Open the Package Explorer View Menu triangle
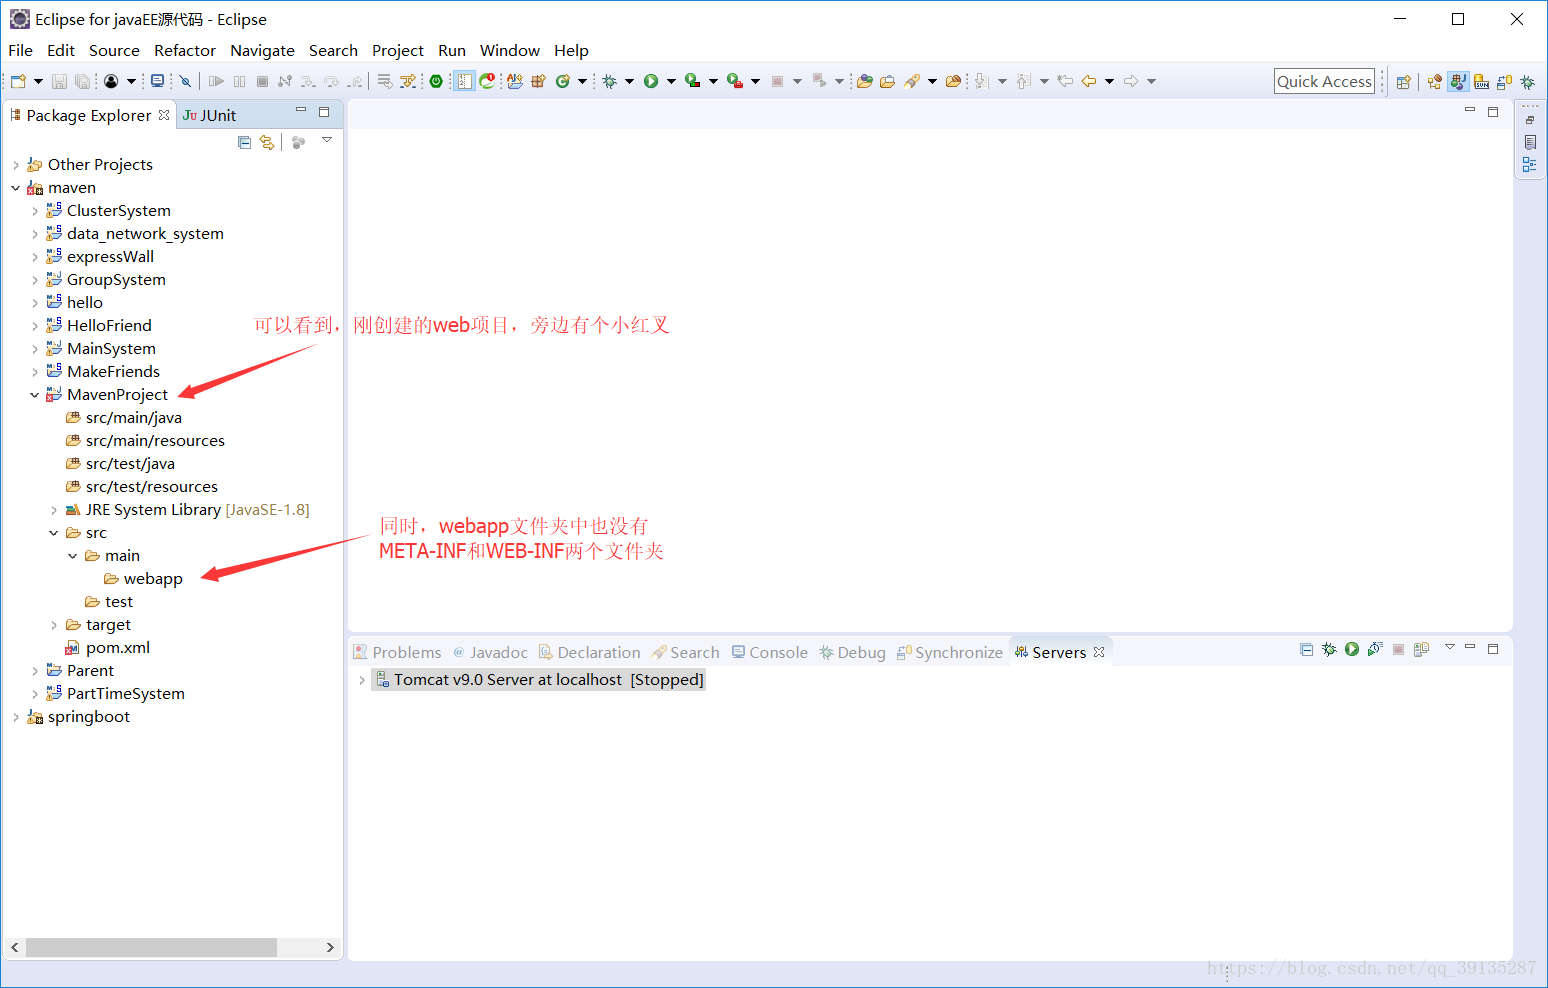Viewport: 1548px width, 988px height. point(327,141)
